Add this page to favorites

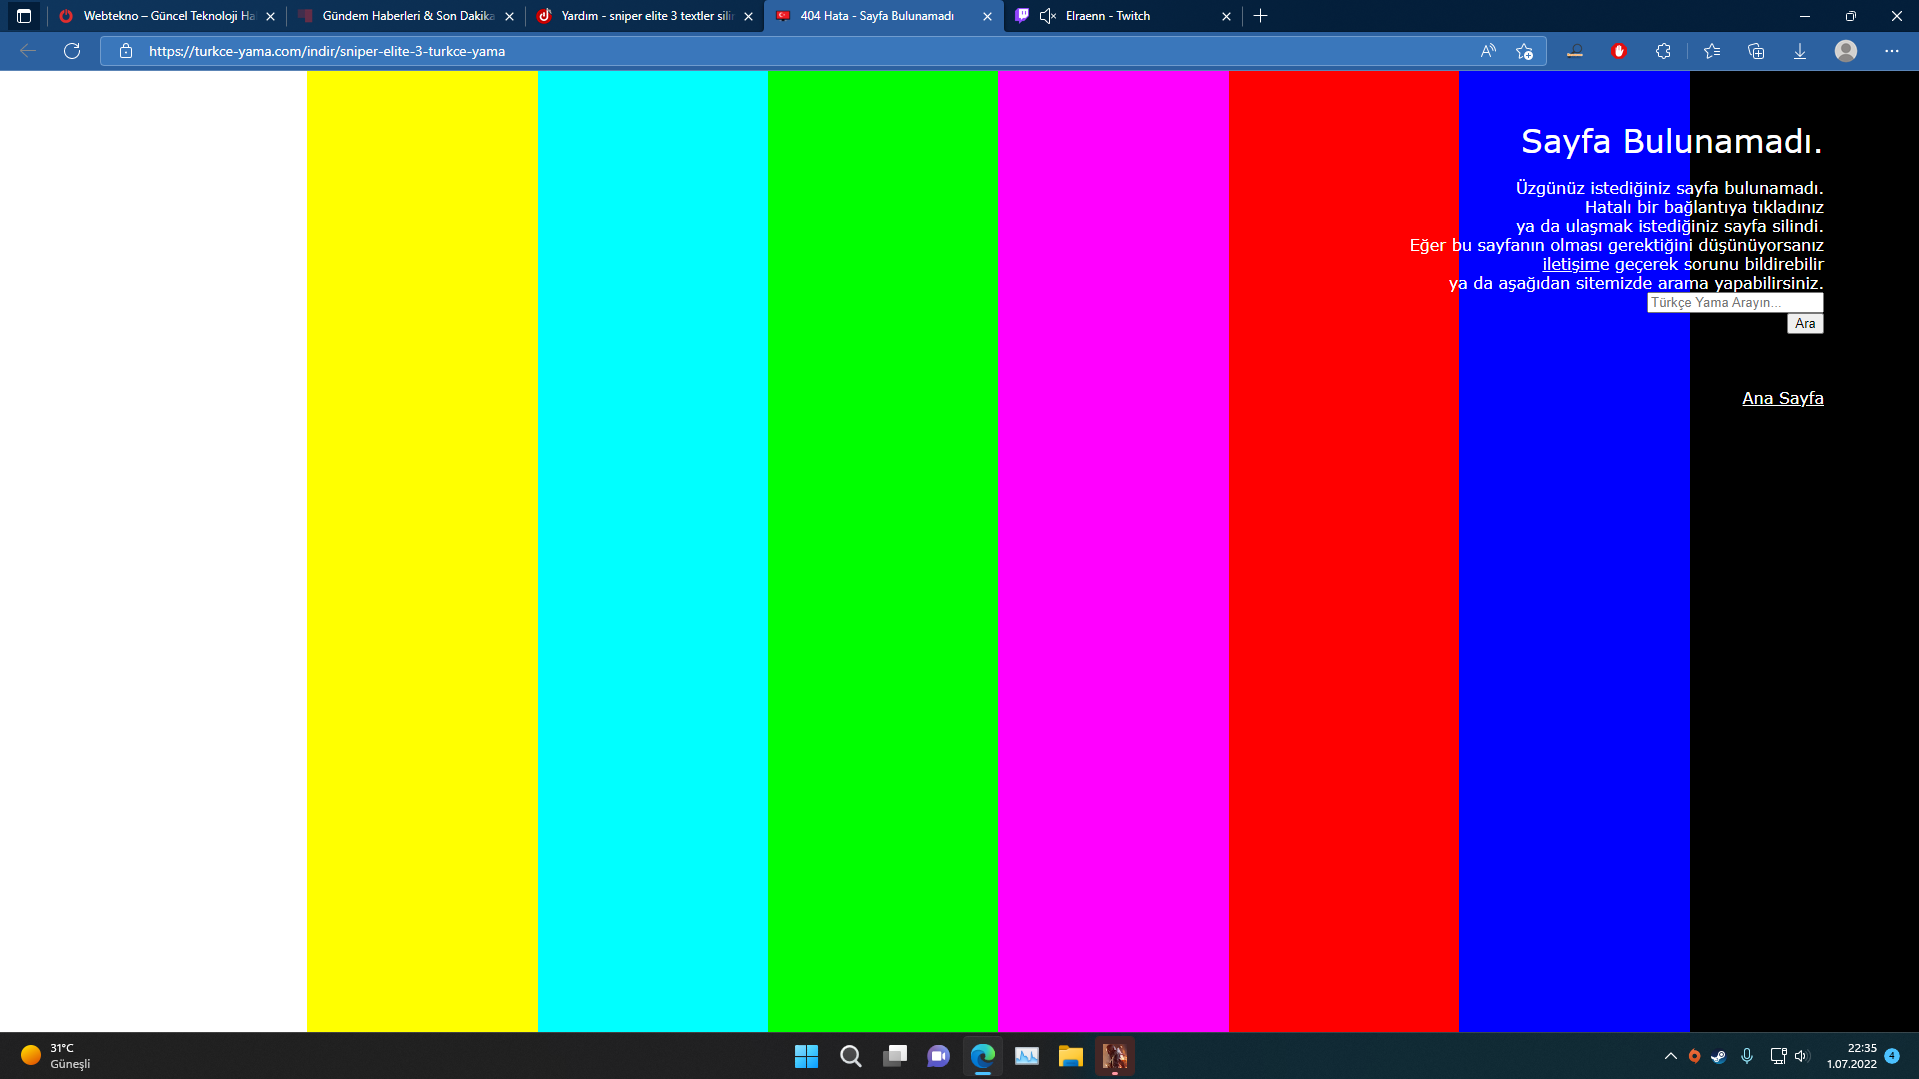point(1524,51)
